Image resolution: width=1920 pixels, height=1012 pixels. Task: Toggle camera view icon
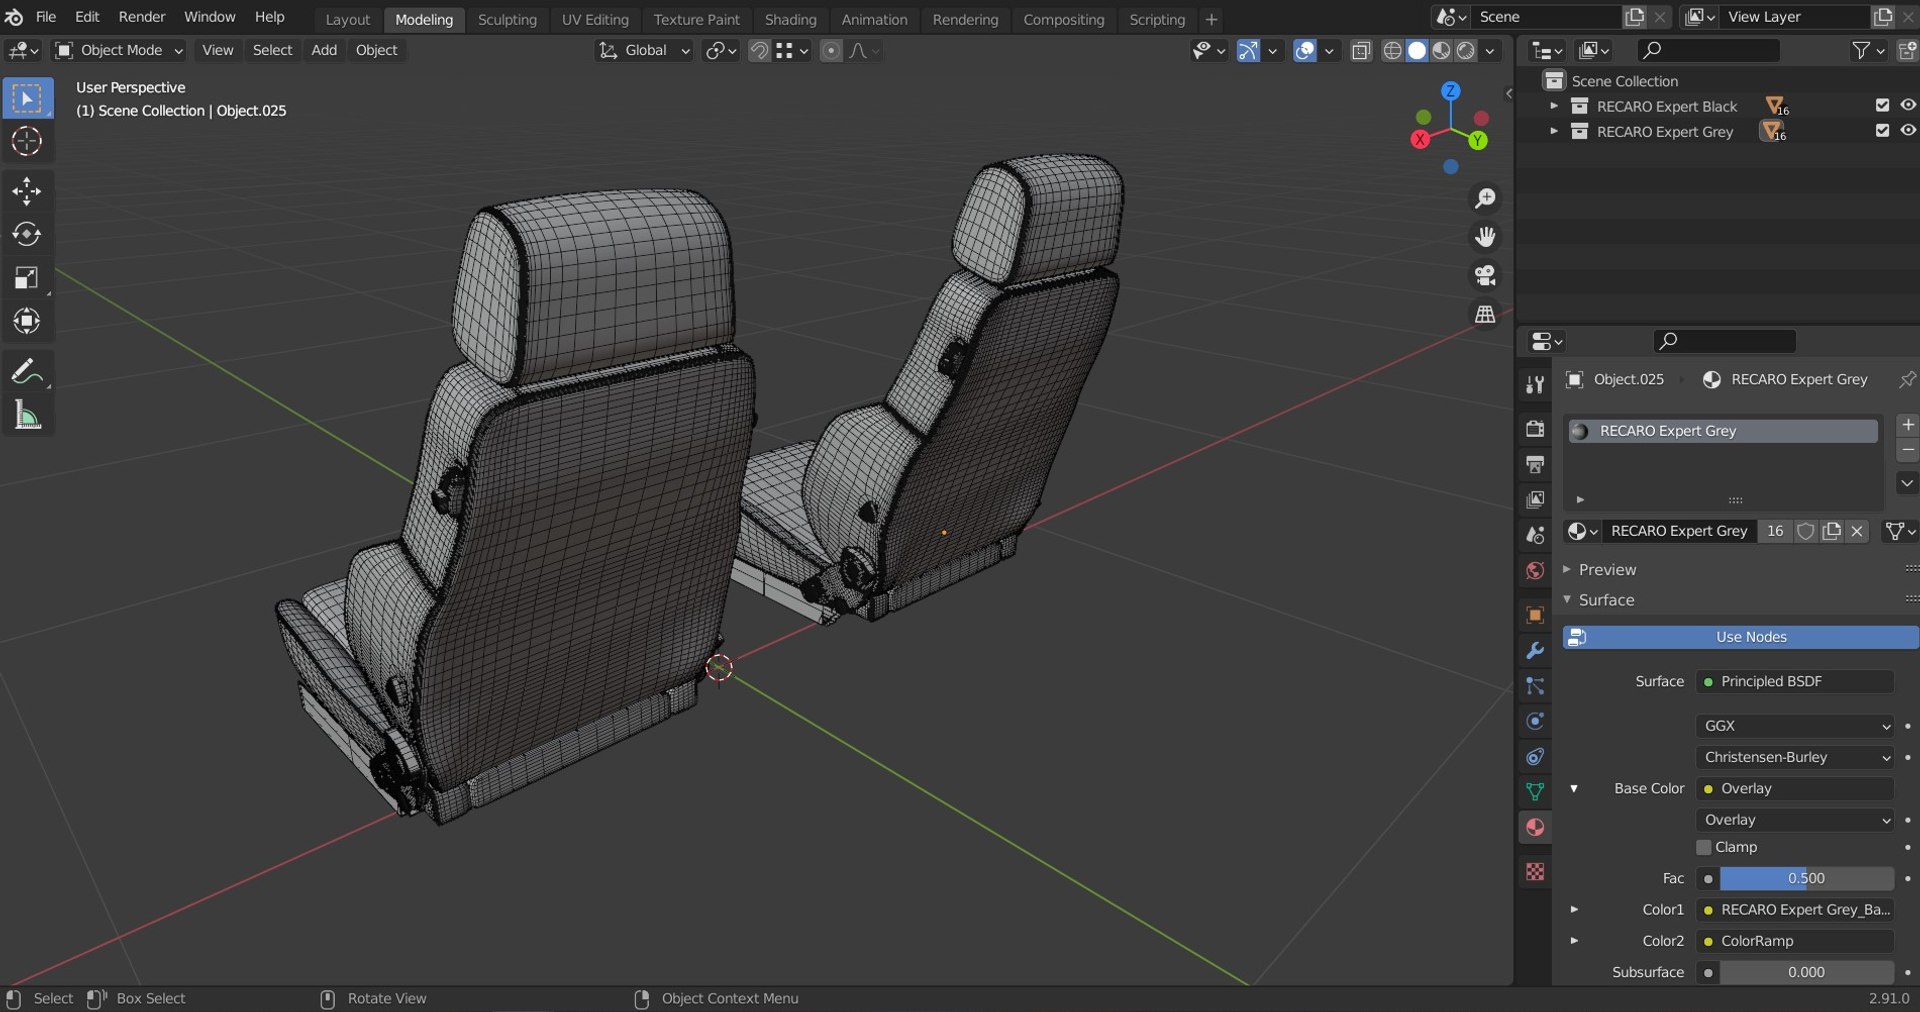pyautogui.click(x=1485, y=275)
